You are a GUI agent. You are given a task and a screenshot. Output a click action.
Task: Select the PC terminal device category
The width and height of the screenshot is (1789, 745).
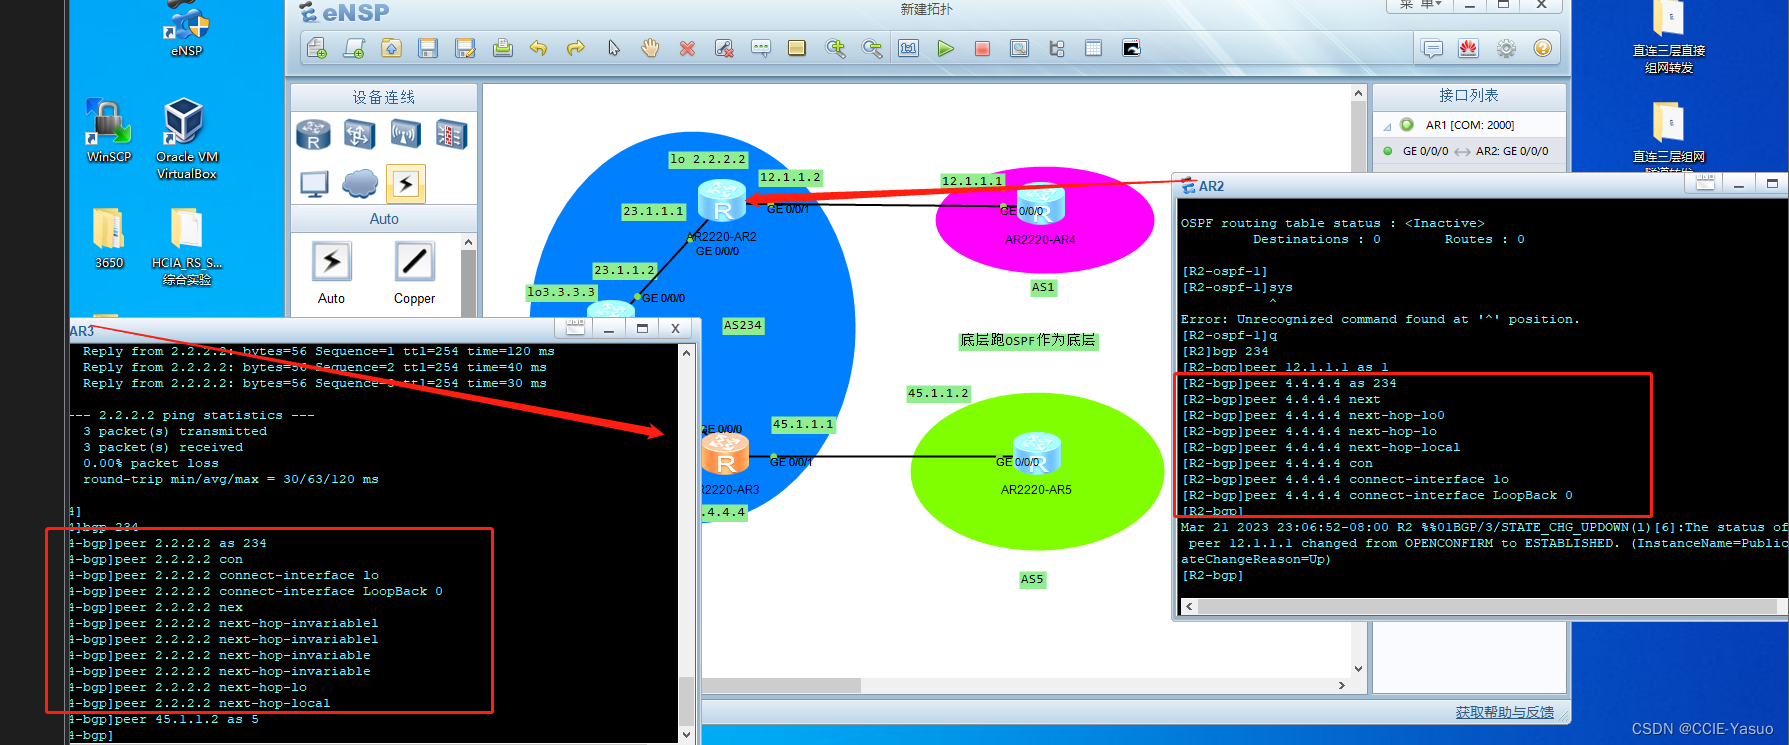click(314, 184)
